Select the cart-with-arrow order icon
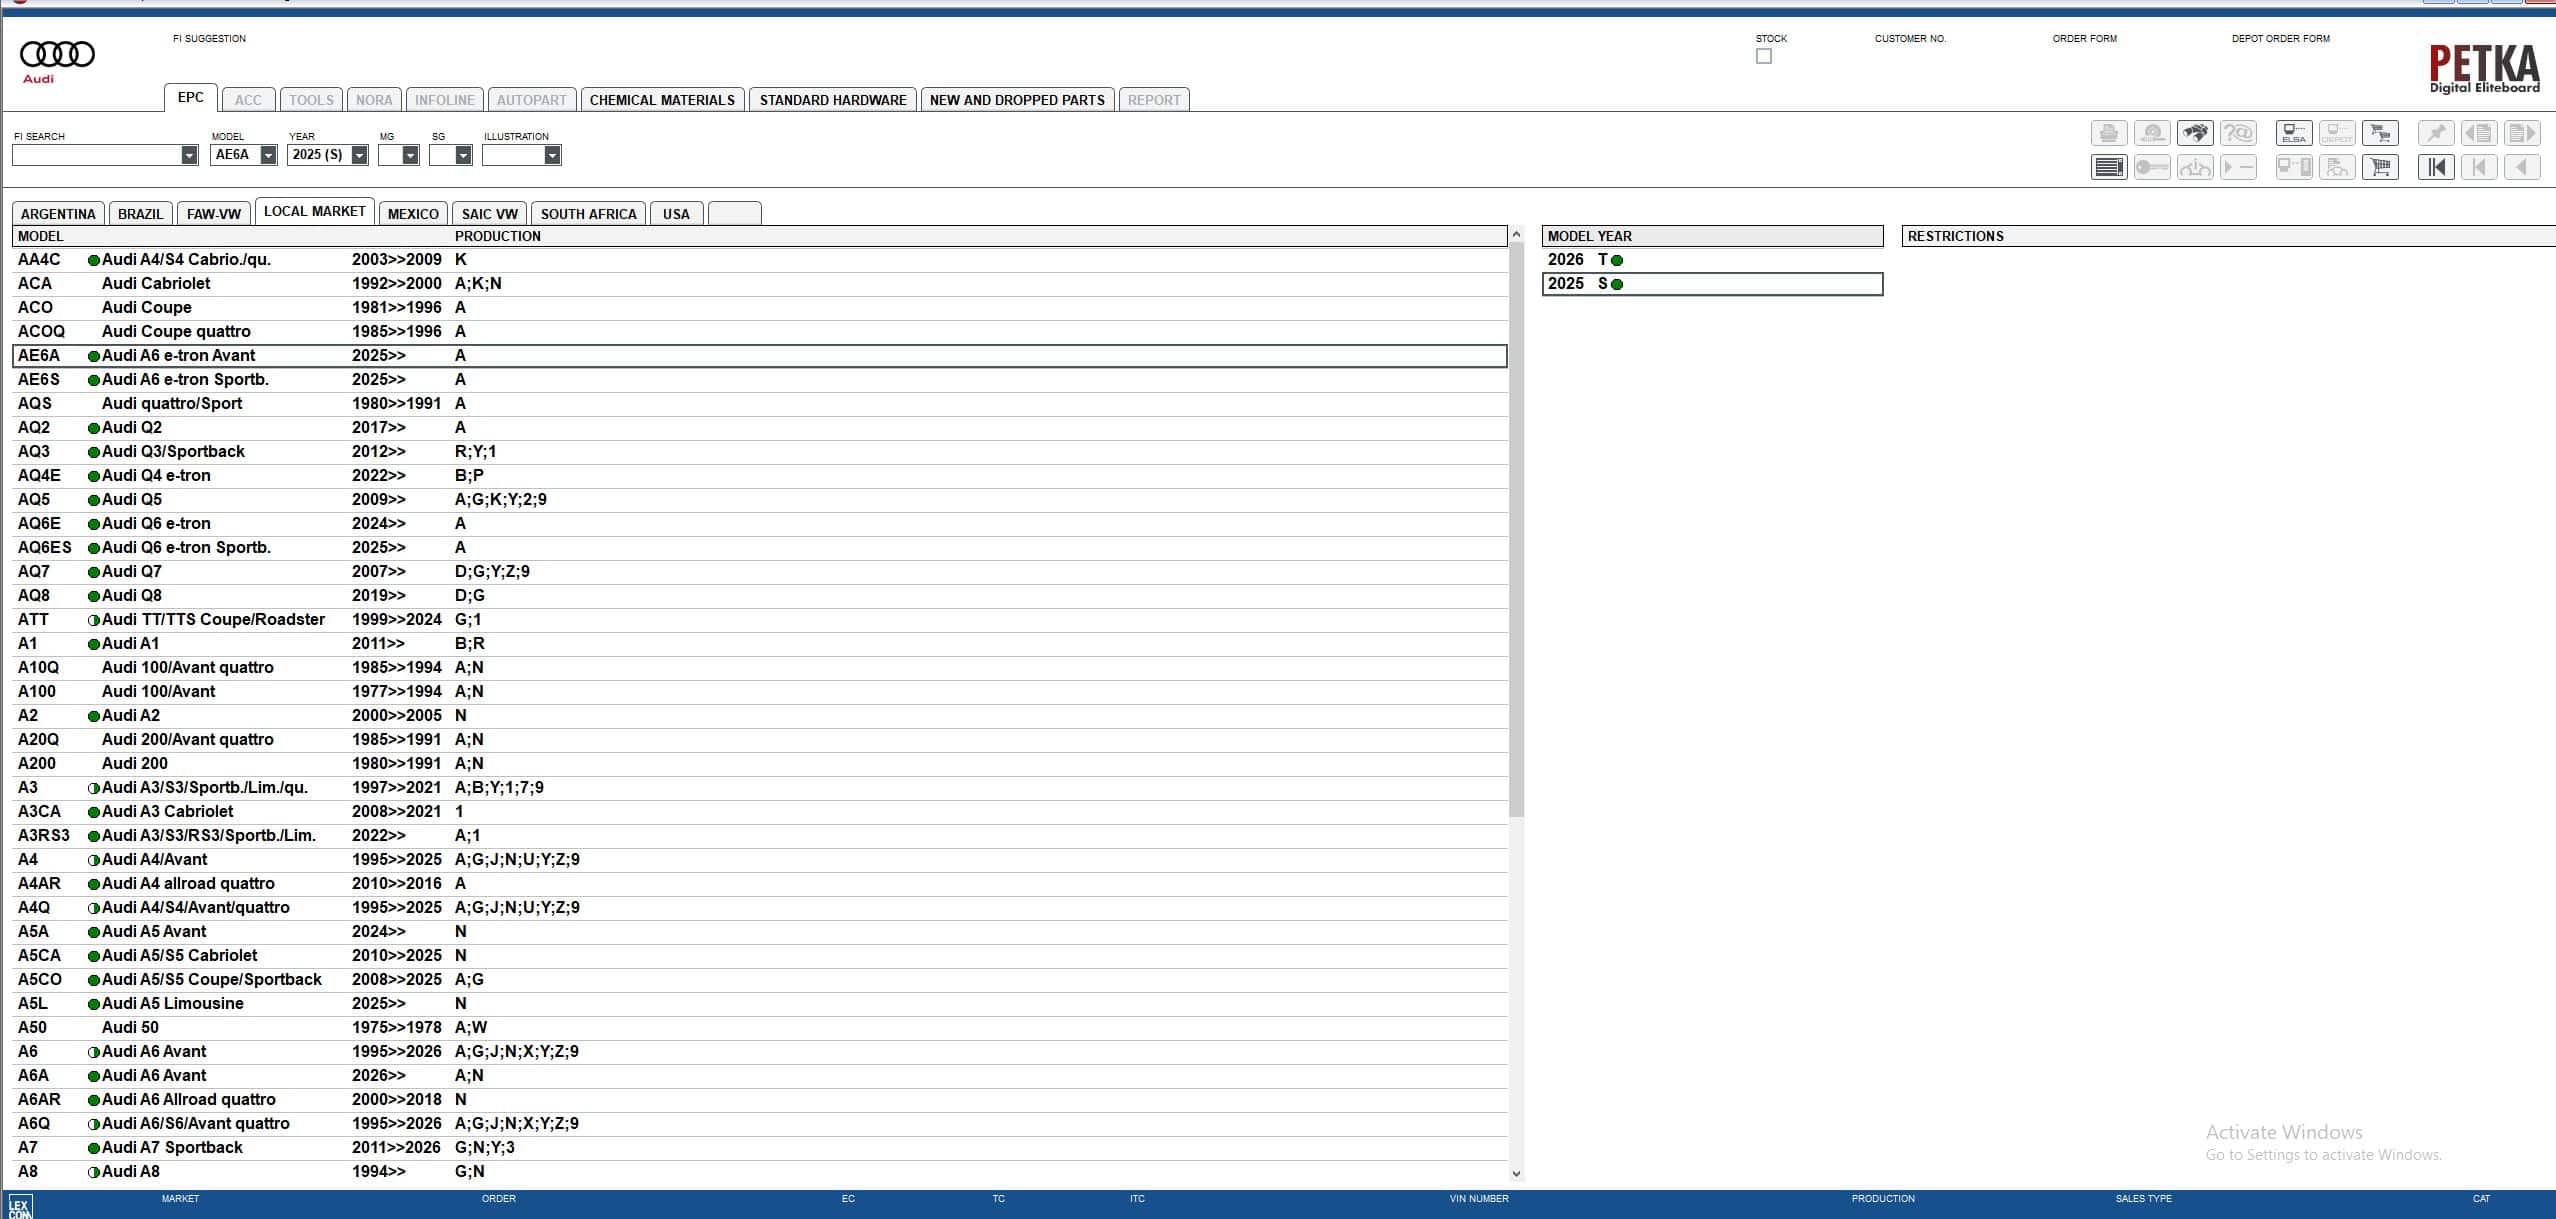This screenshot has height=1219, width=2556. pos(2380,133)
